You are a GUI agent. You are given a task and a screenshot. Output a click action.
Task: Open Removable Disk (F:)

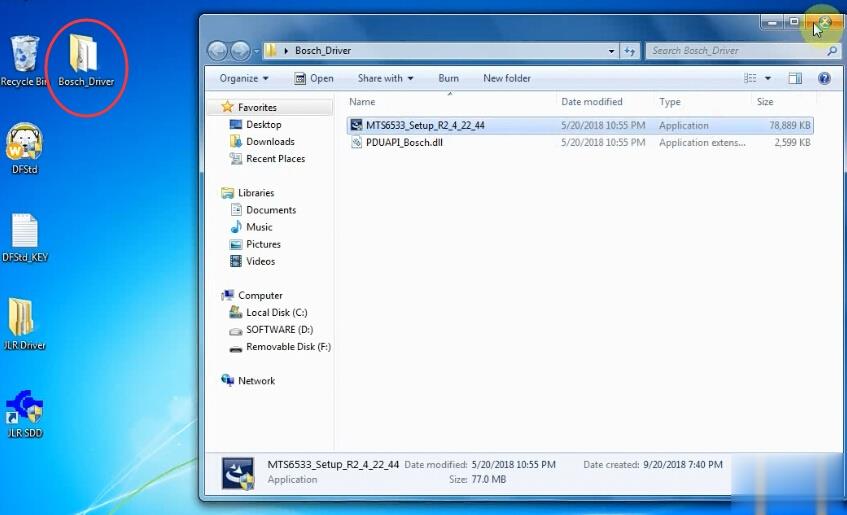[x=288, y=347]
